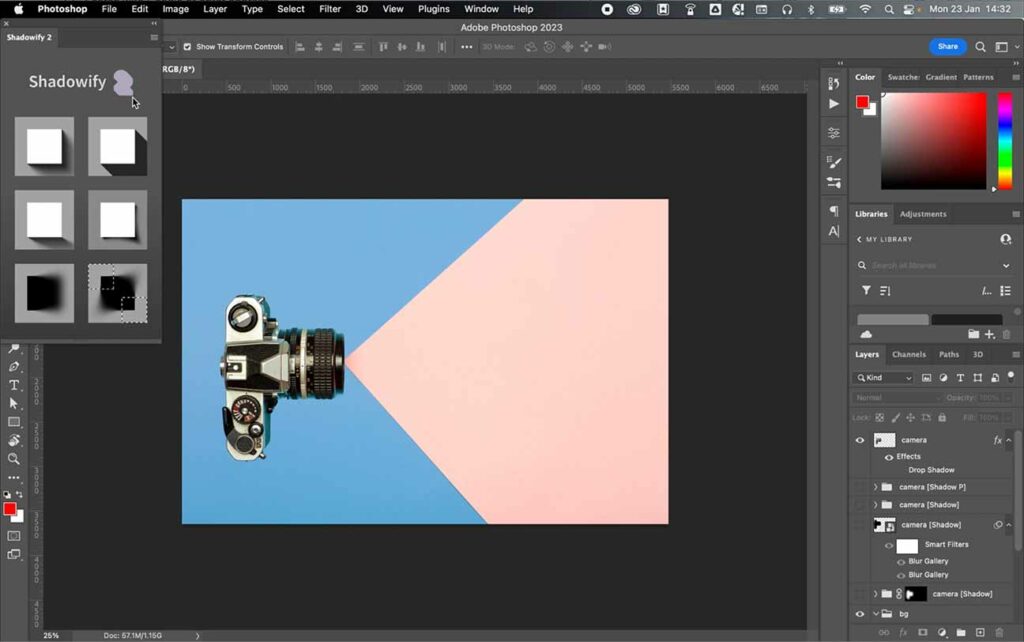Viewport: 1024px width, 642px height.
Task: Open the Search icon in options bar
Action: coord(980,47)
